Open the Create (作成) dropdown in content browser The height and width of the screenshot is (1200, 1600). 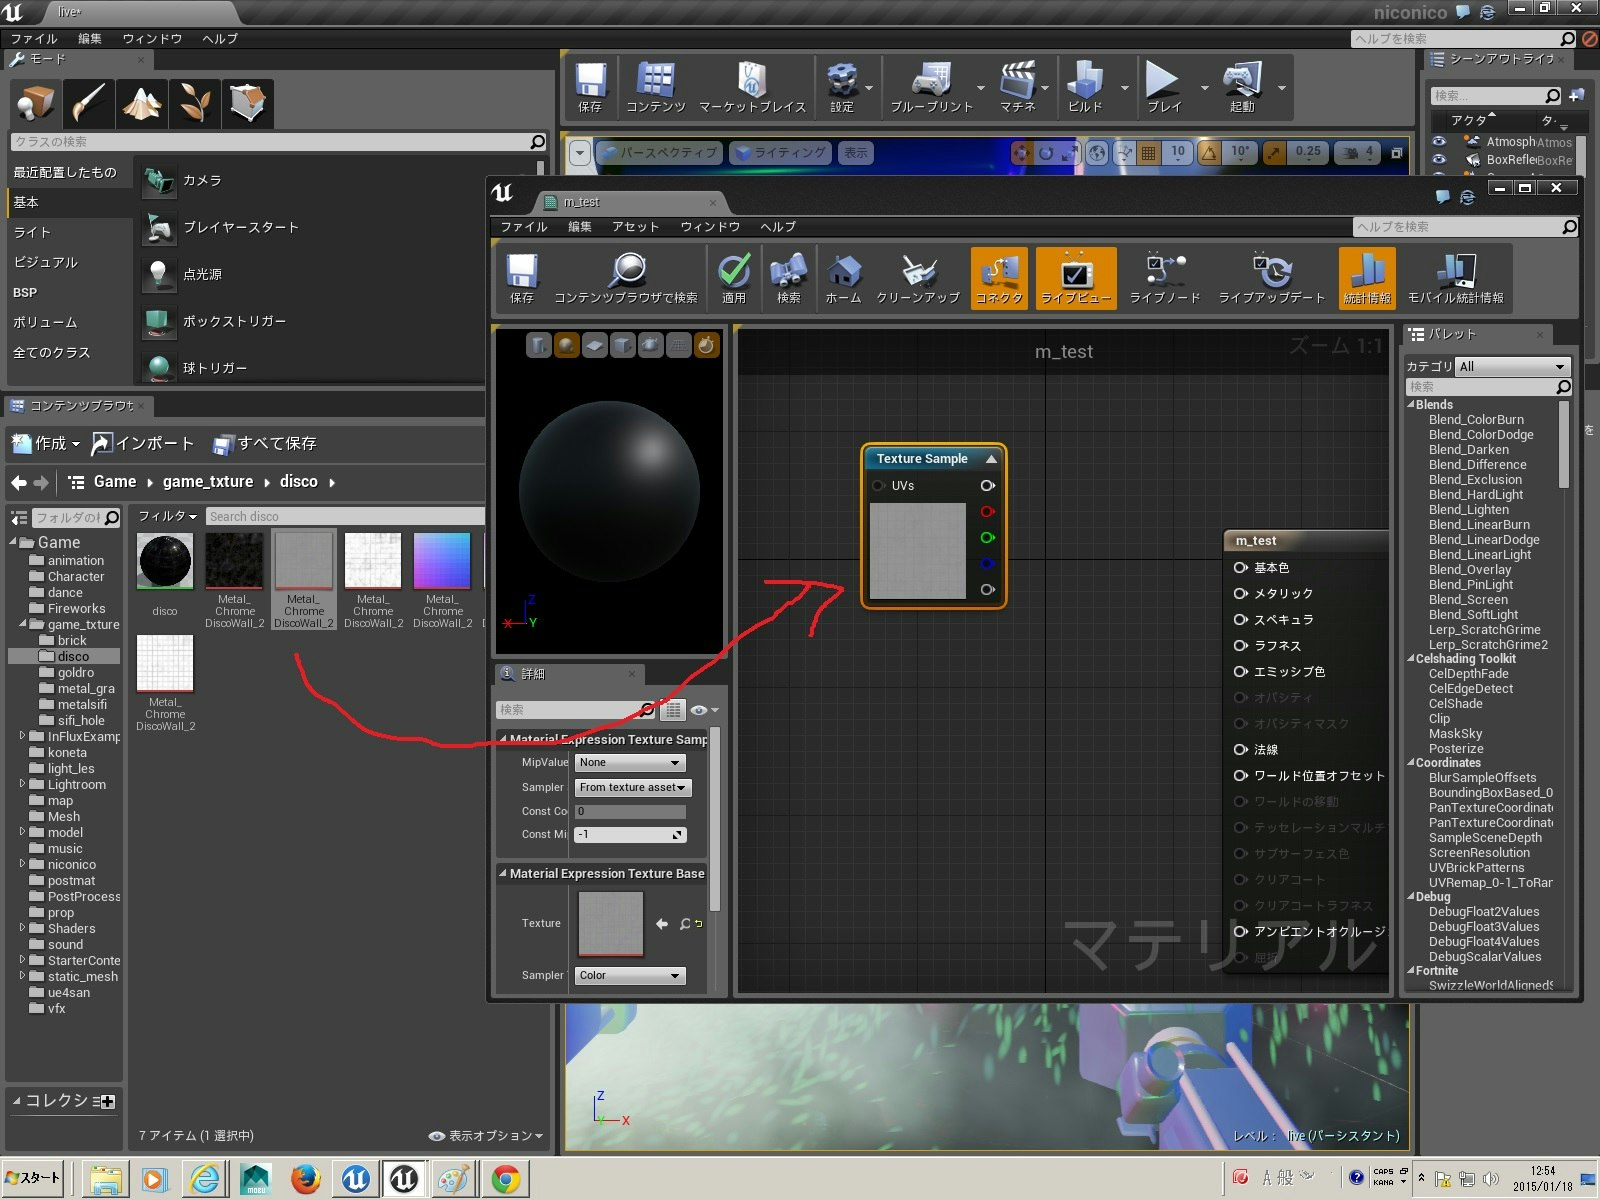coord(46,443)
